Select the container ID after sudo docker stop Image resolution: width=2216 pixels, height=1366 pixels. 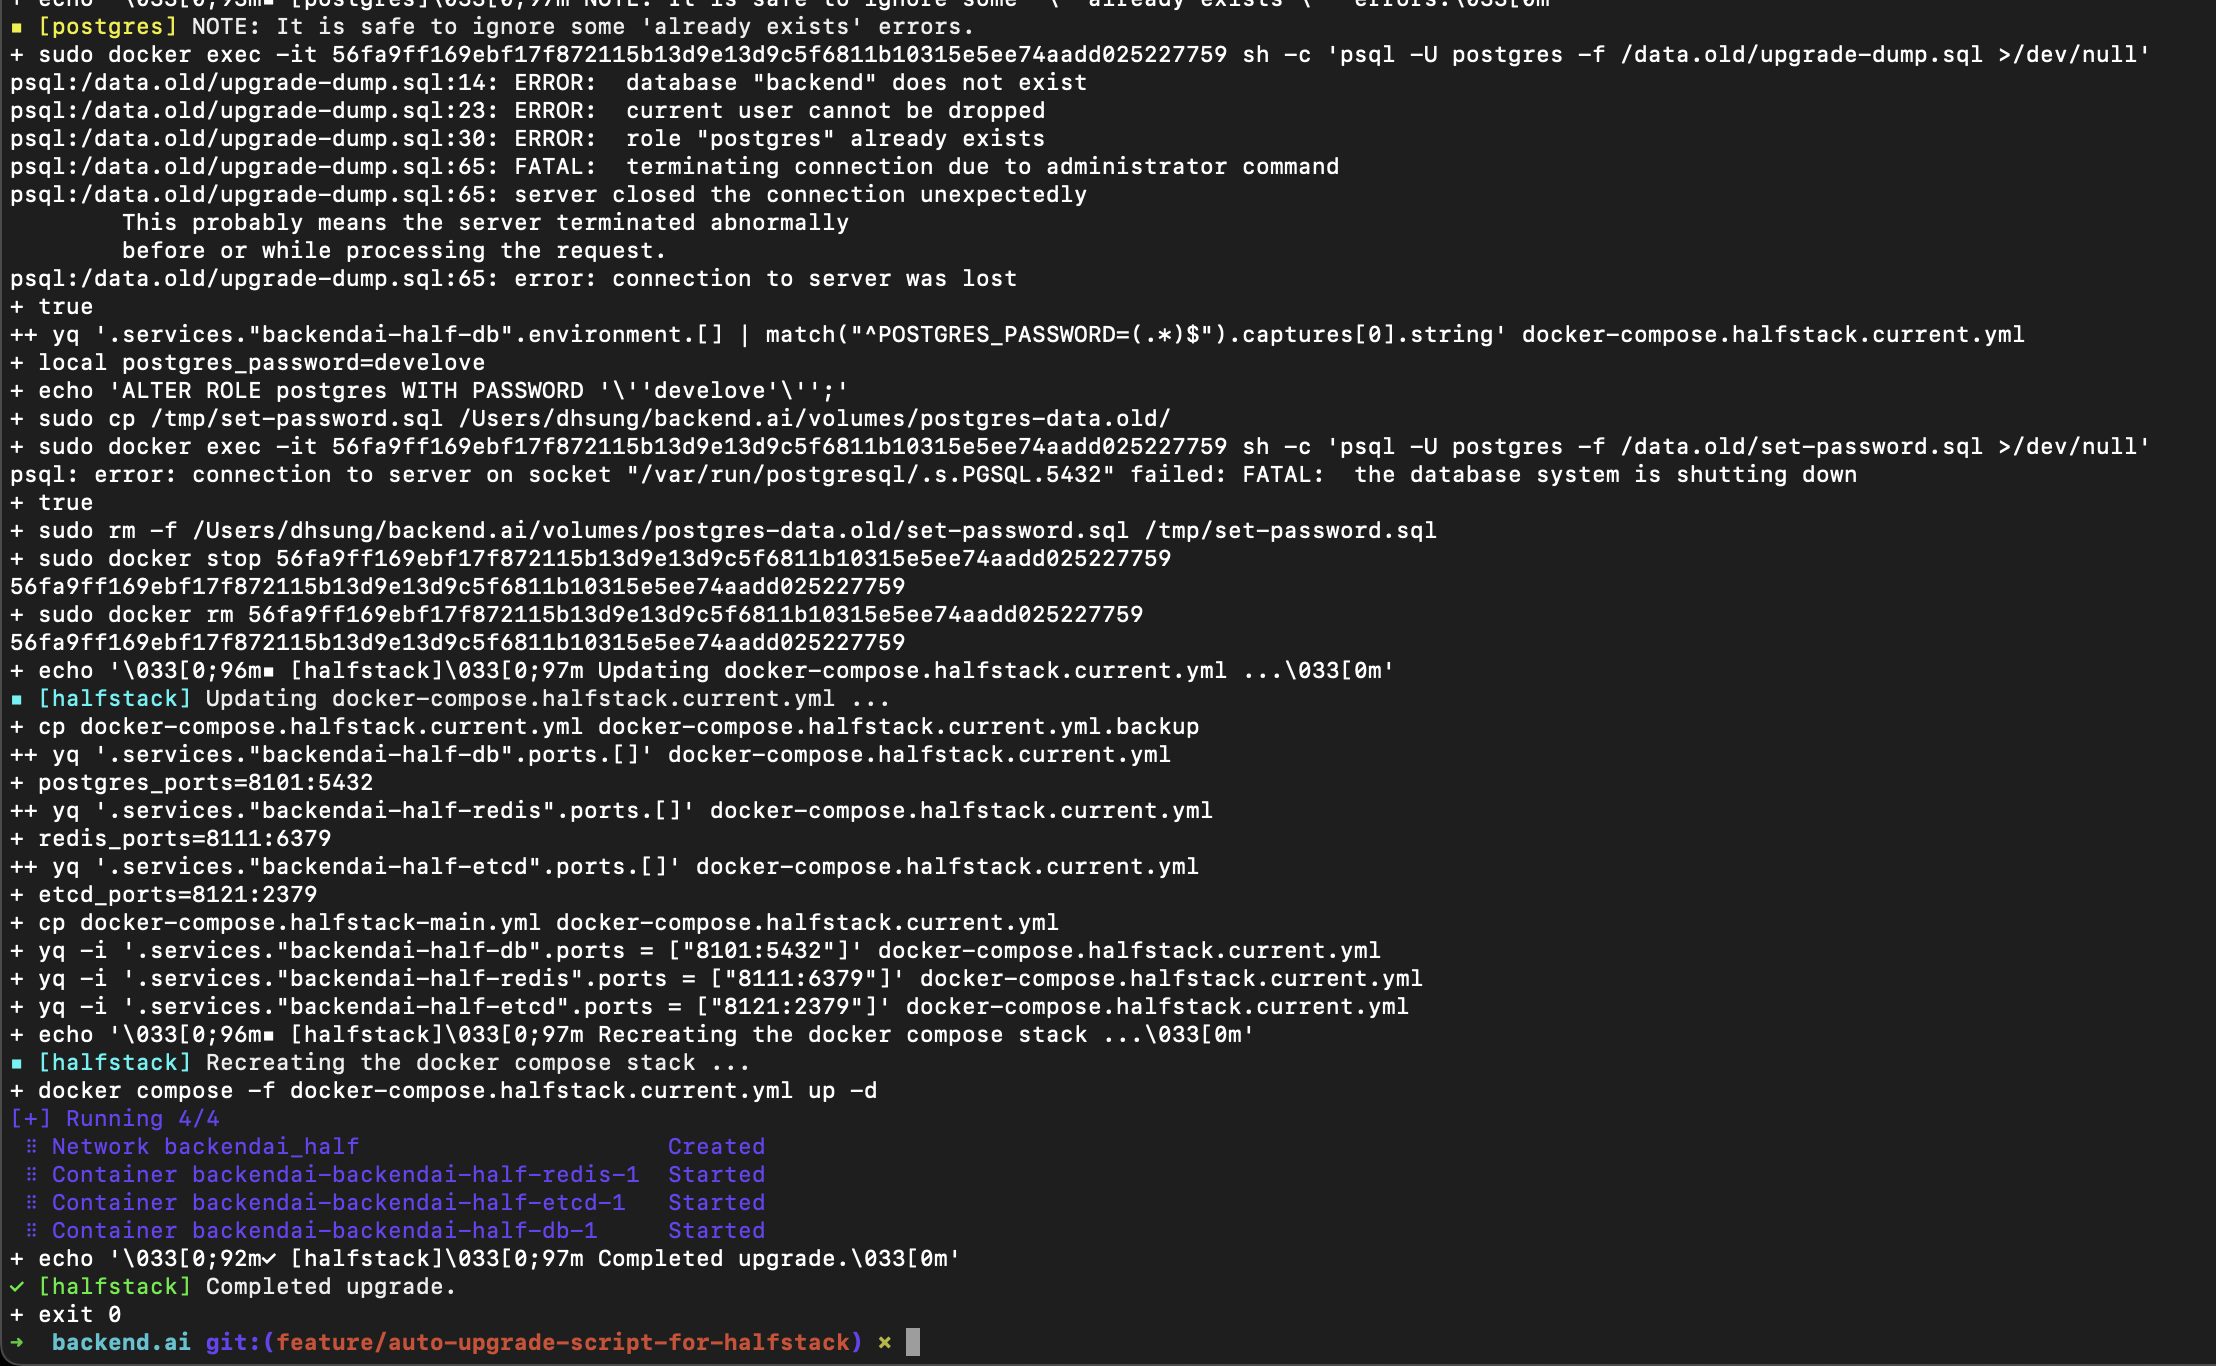(x=723, y=558)
